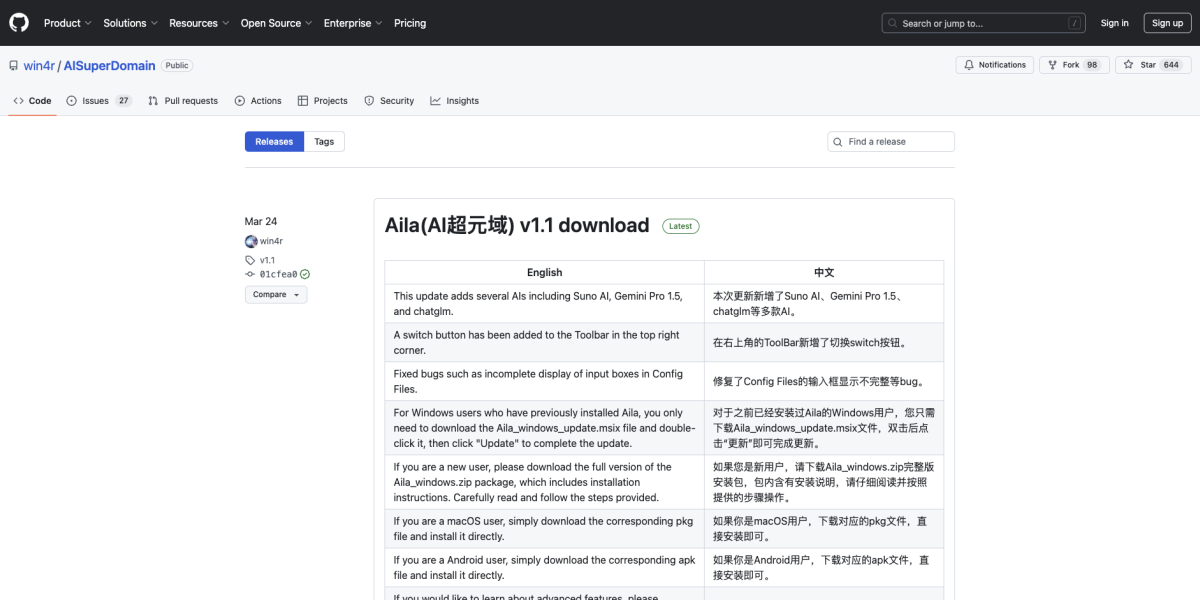
Task: Click the magnifier icon in Find a release
Action: [x=838, y=141]
